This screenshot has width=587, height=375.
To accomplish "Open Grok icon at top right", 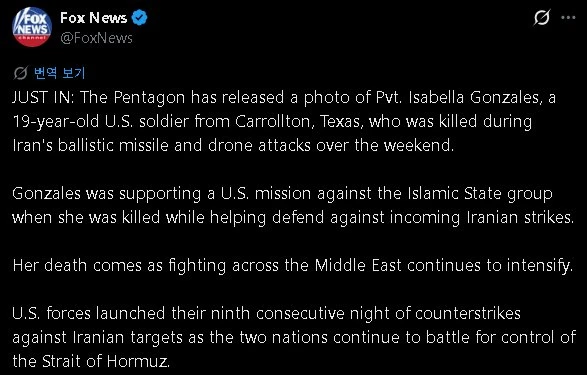I will 542,18.
